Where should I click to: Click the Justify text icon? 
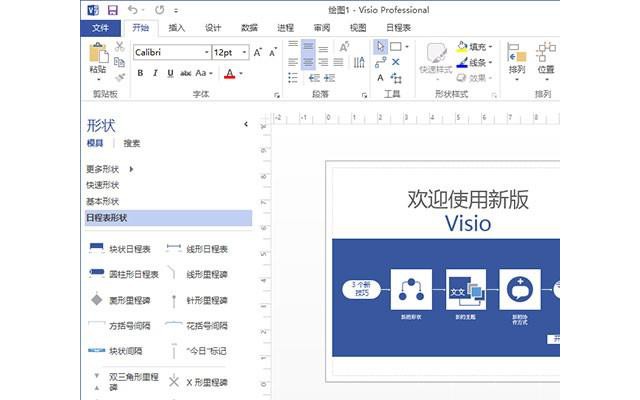click(x=338, y=62)
